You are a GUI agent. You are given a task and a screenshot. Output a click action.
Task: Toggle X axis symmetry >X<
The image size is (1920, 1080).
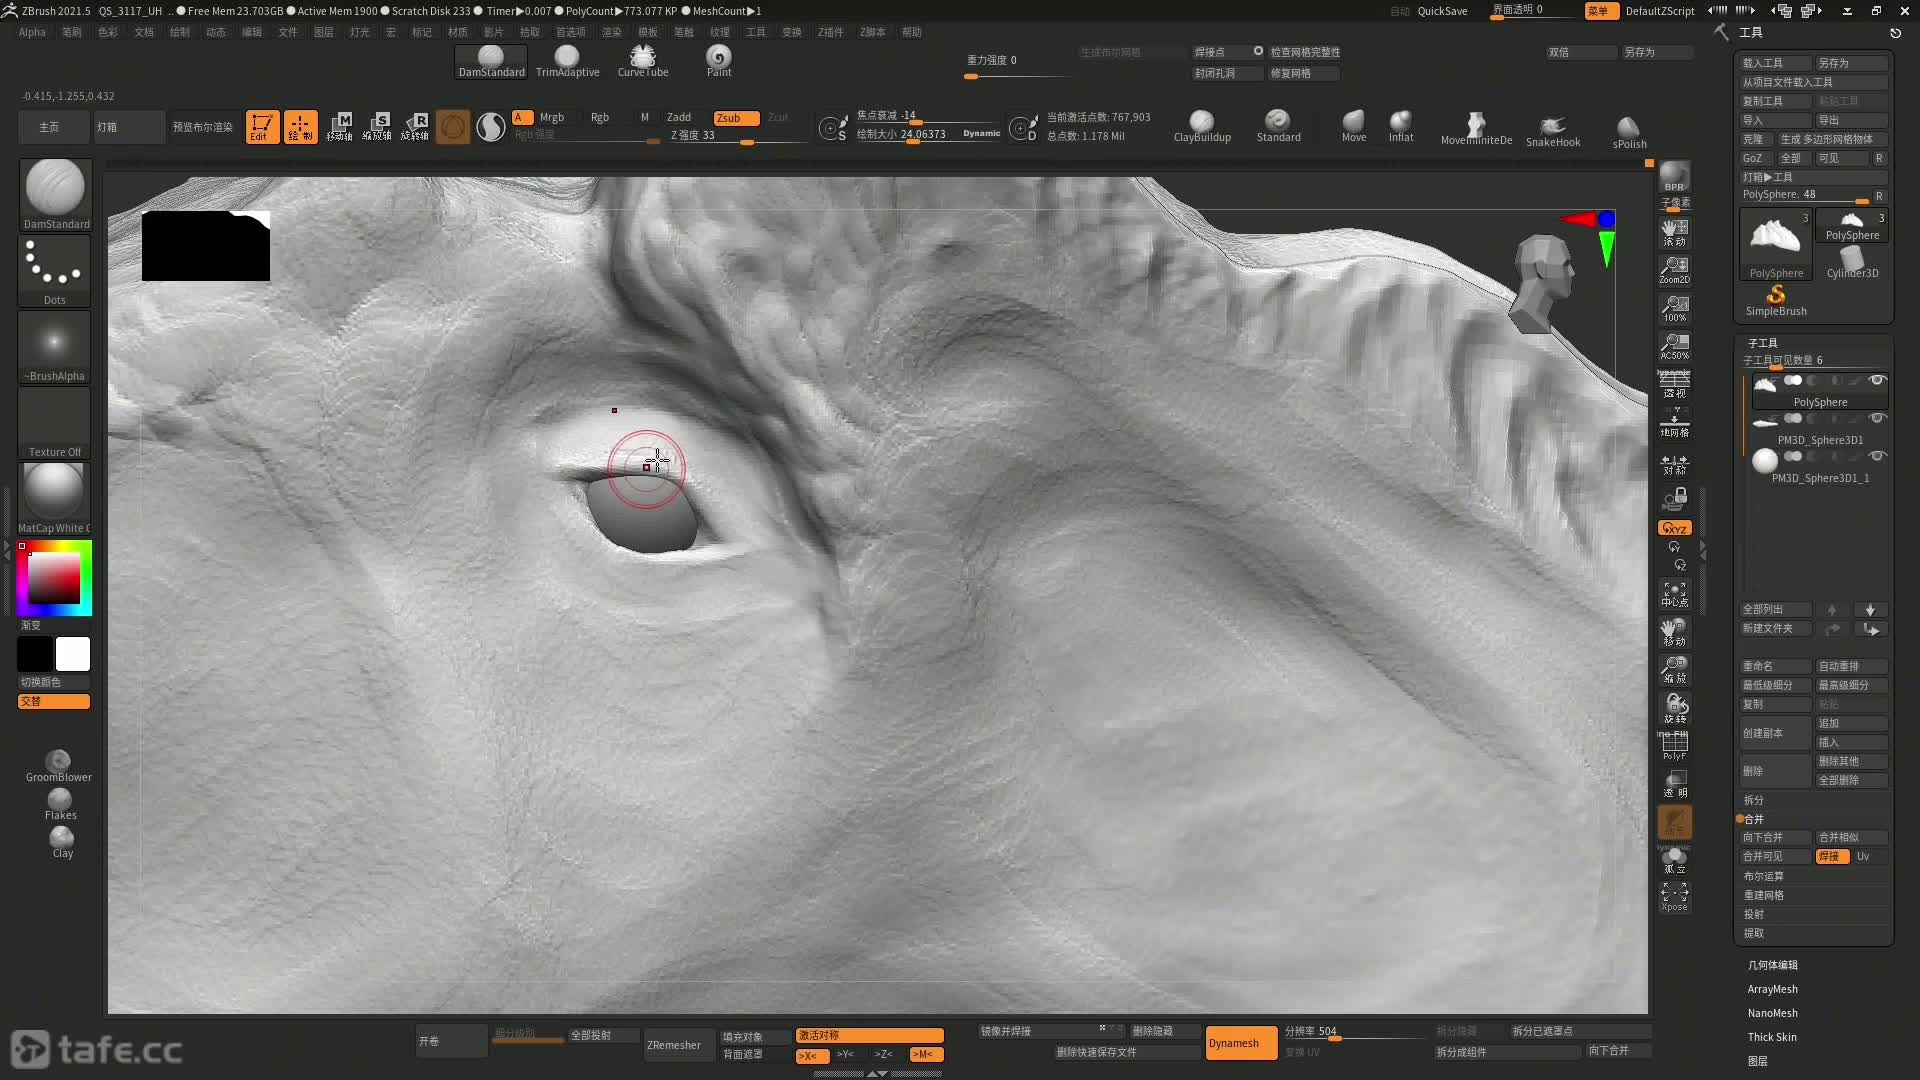point(811,1055)
